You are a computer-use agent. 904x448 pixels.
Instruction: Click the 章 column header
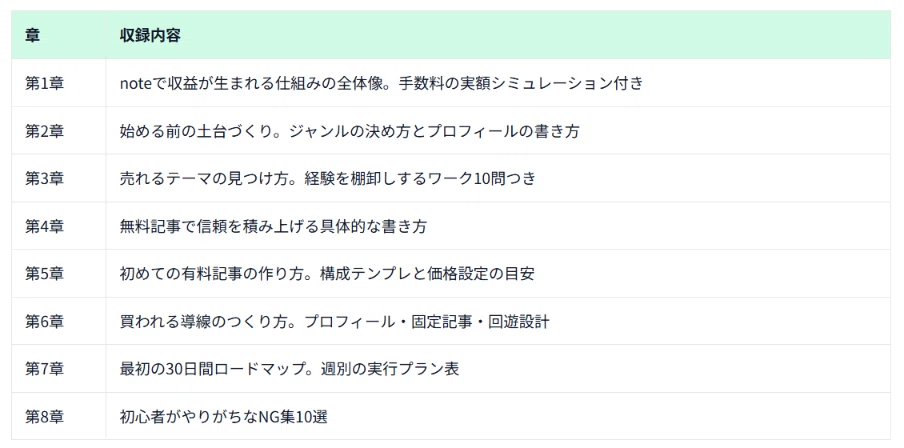[x=58, y=35]
